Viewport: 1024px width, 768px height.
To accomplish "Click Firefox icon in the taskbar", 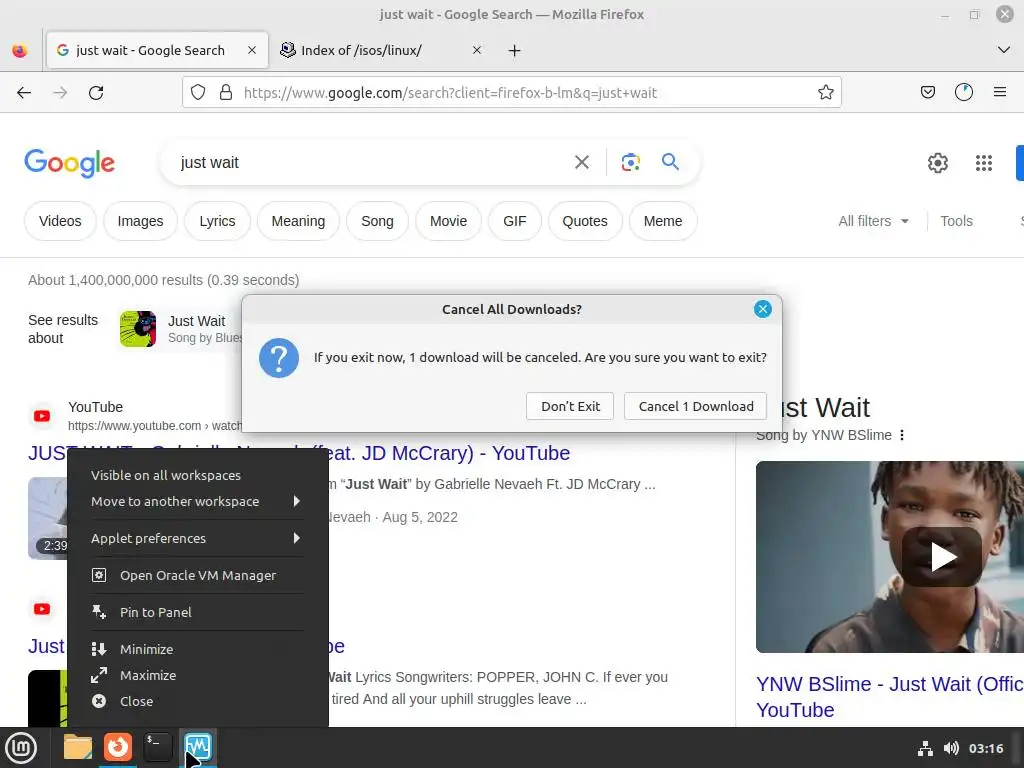I will [118, 747].
